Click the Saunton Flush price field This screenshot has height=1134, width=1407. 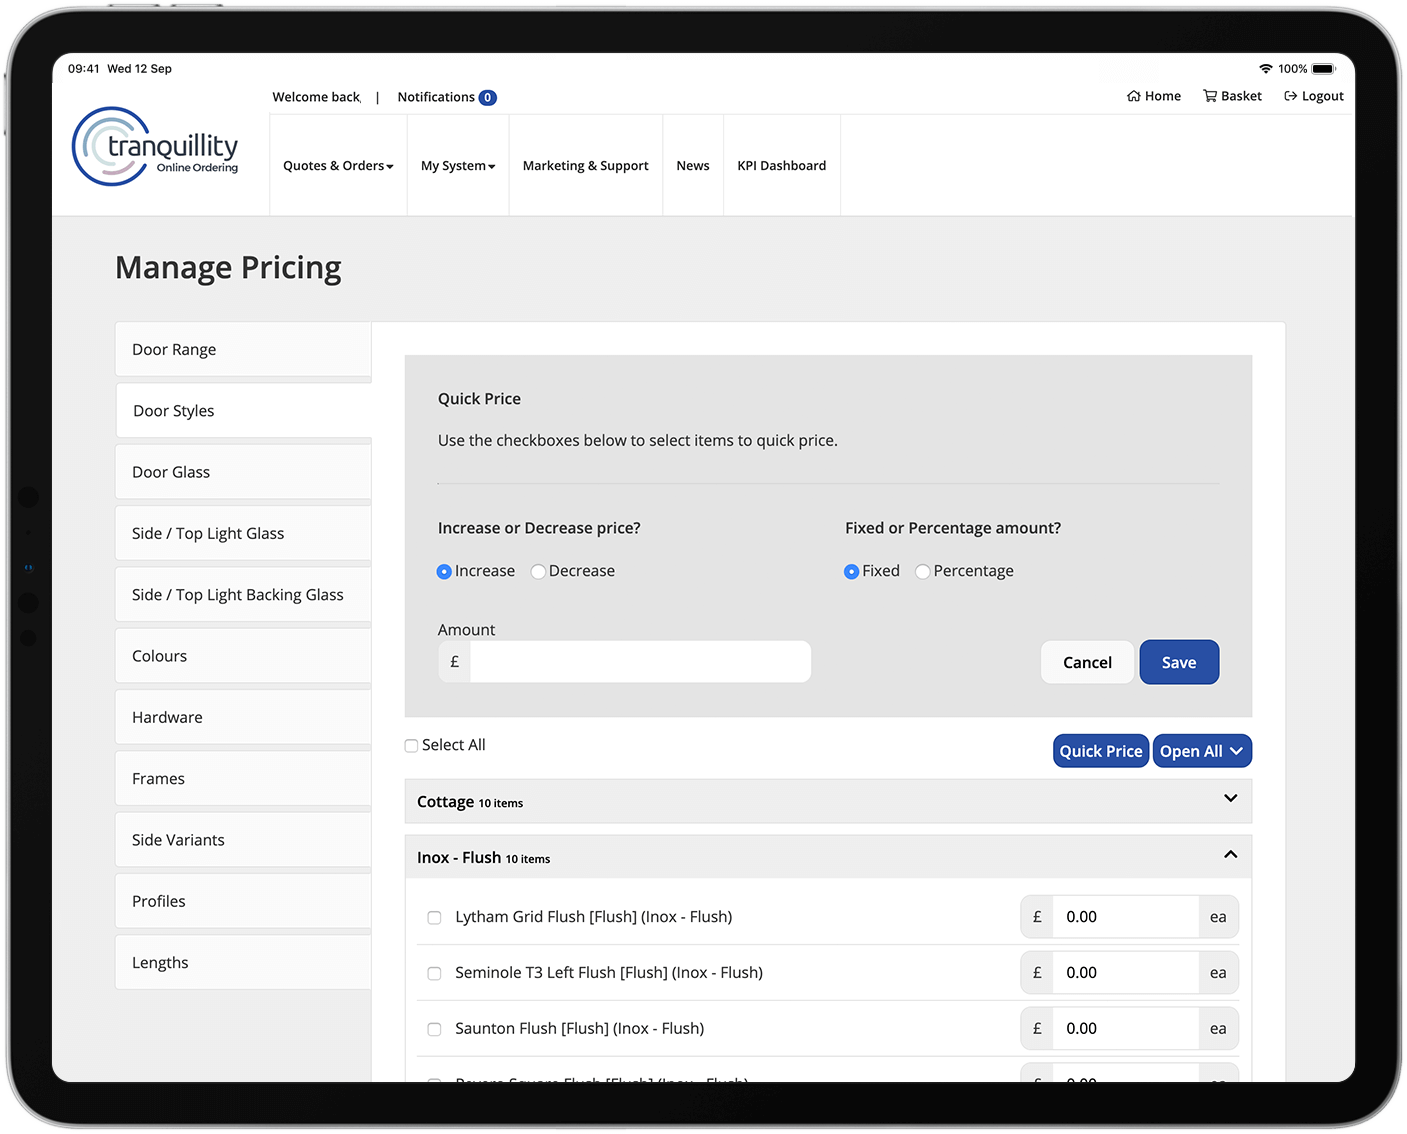pos(1126,1029)
